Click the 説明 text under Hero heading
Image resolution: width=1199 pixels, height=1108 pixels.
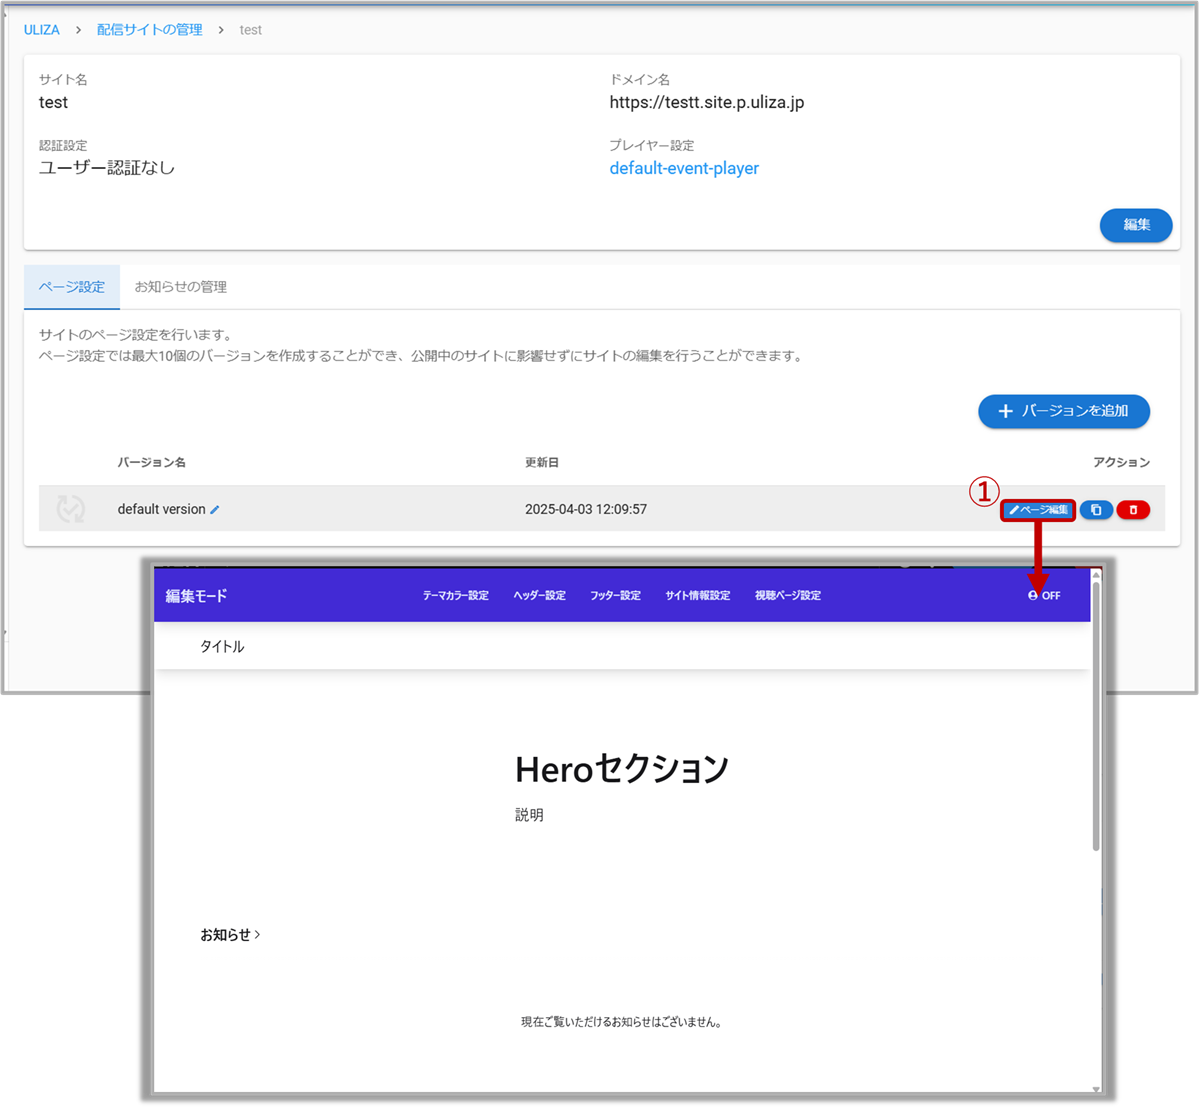529,815
